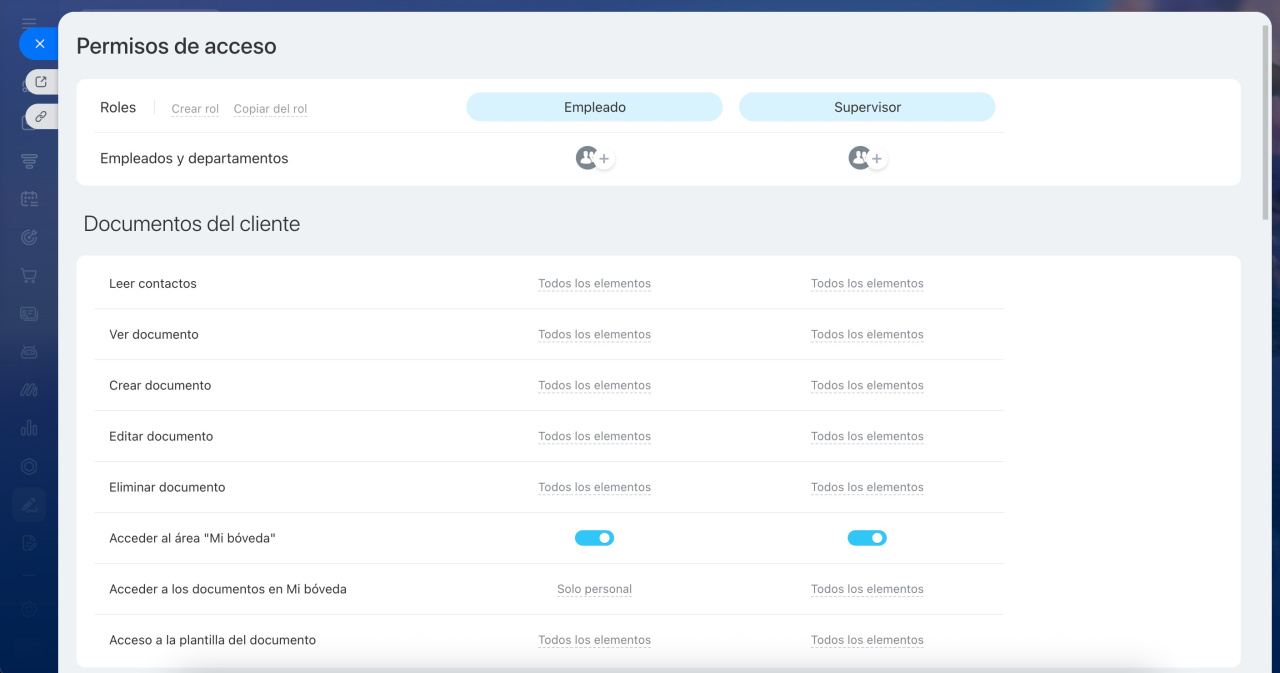Close the access permissions side panel
Image resolution: width=1280 pixels, height=673 pixels.
coord(39,44)
